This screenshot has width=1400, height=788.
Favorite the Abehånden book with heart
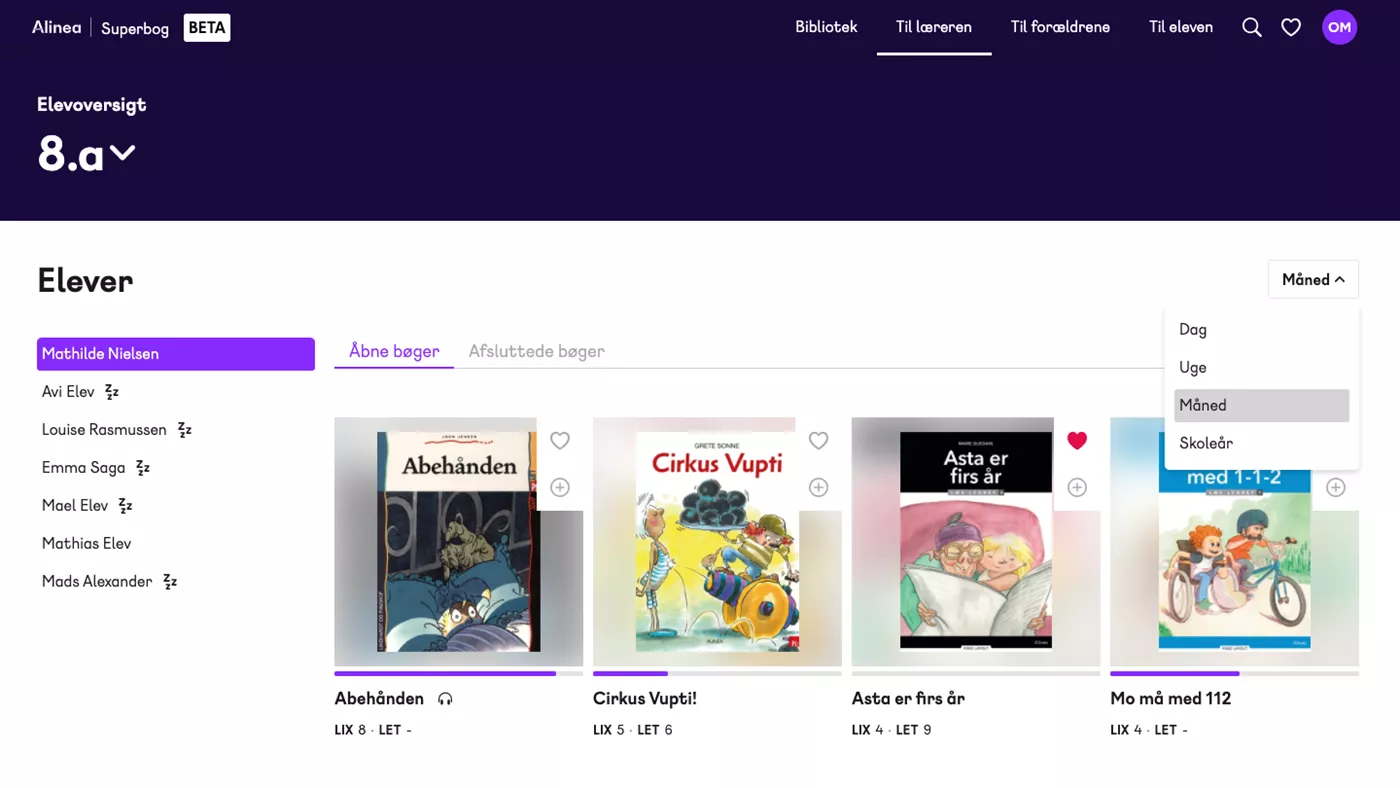(560, 440)
